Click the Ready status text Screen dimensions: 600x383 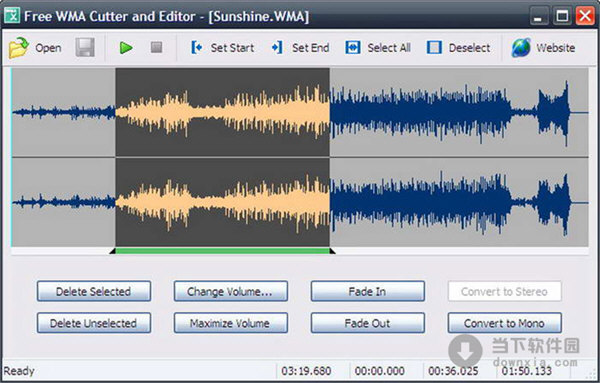tap(19, 371)
